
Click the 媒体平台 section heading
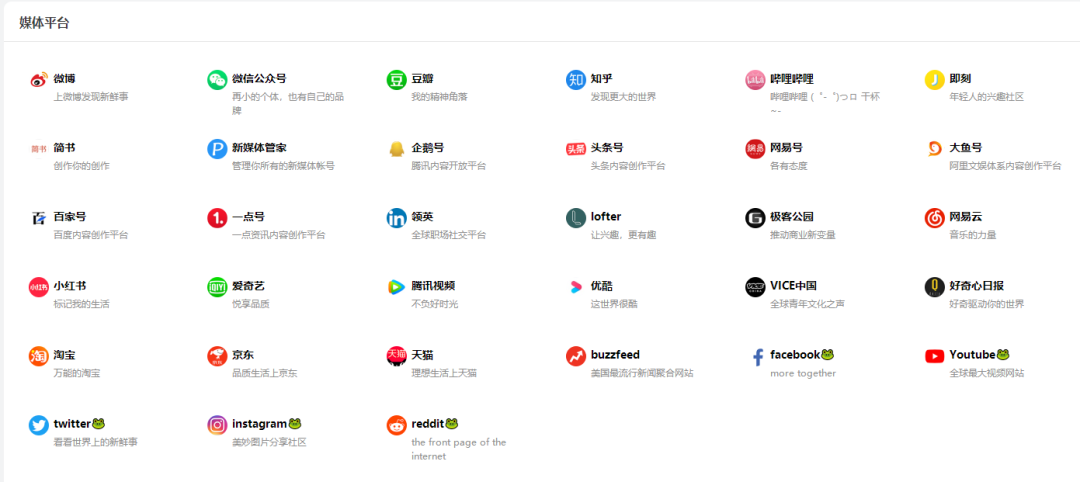click(44, 23)
